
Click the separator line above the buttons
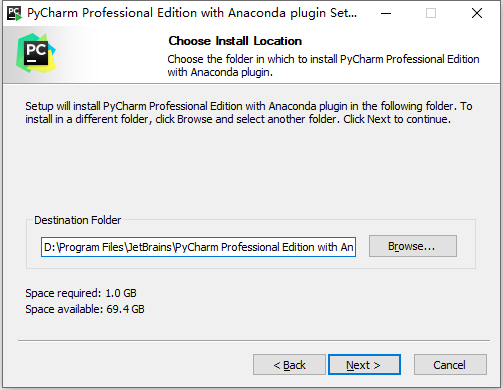(254, 341)
